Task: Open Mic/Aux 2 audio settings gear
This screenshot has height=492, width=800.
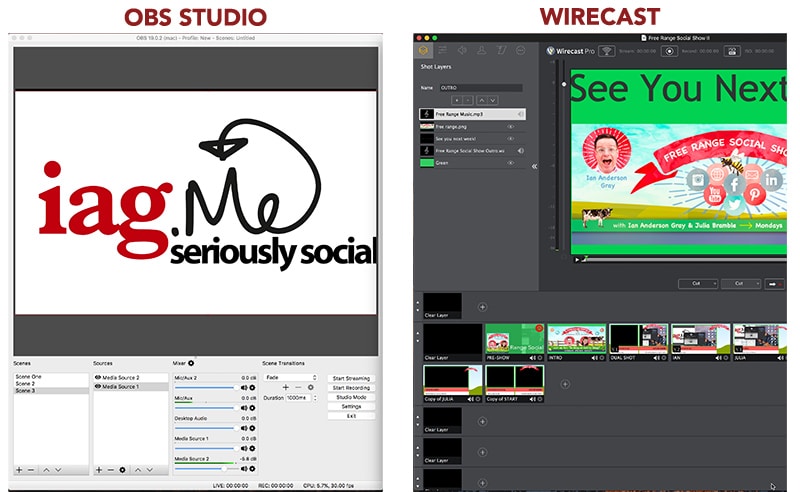Action: click(252, 387)
